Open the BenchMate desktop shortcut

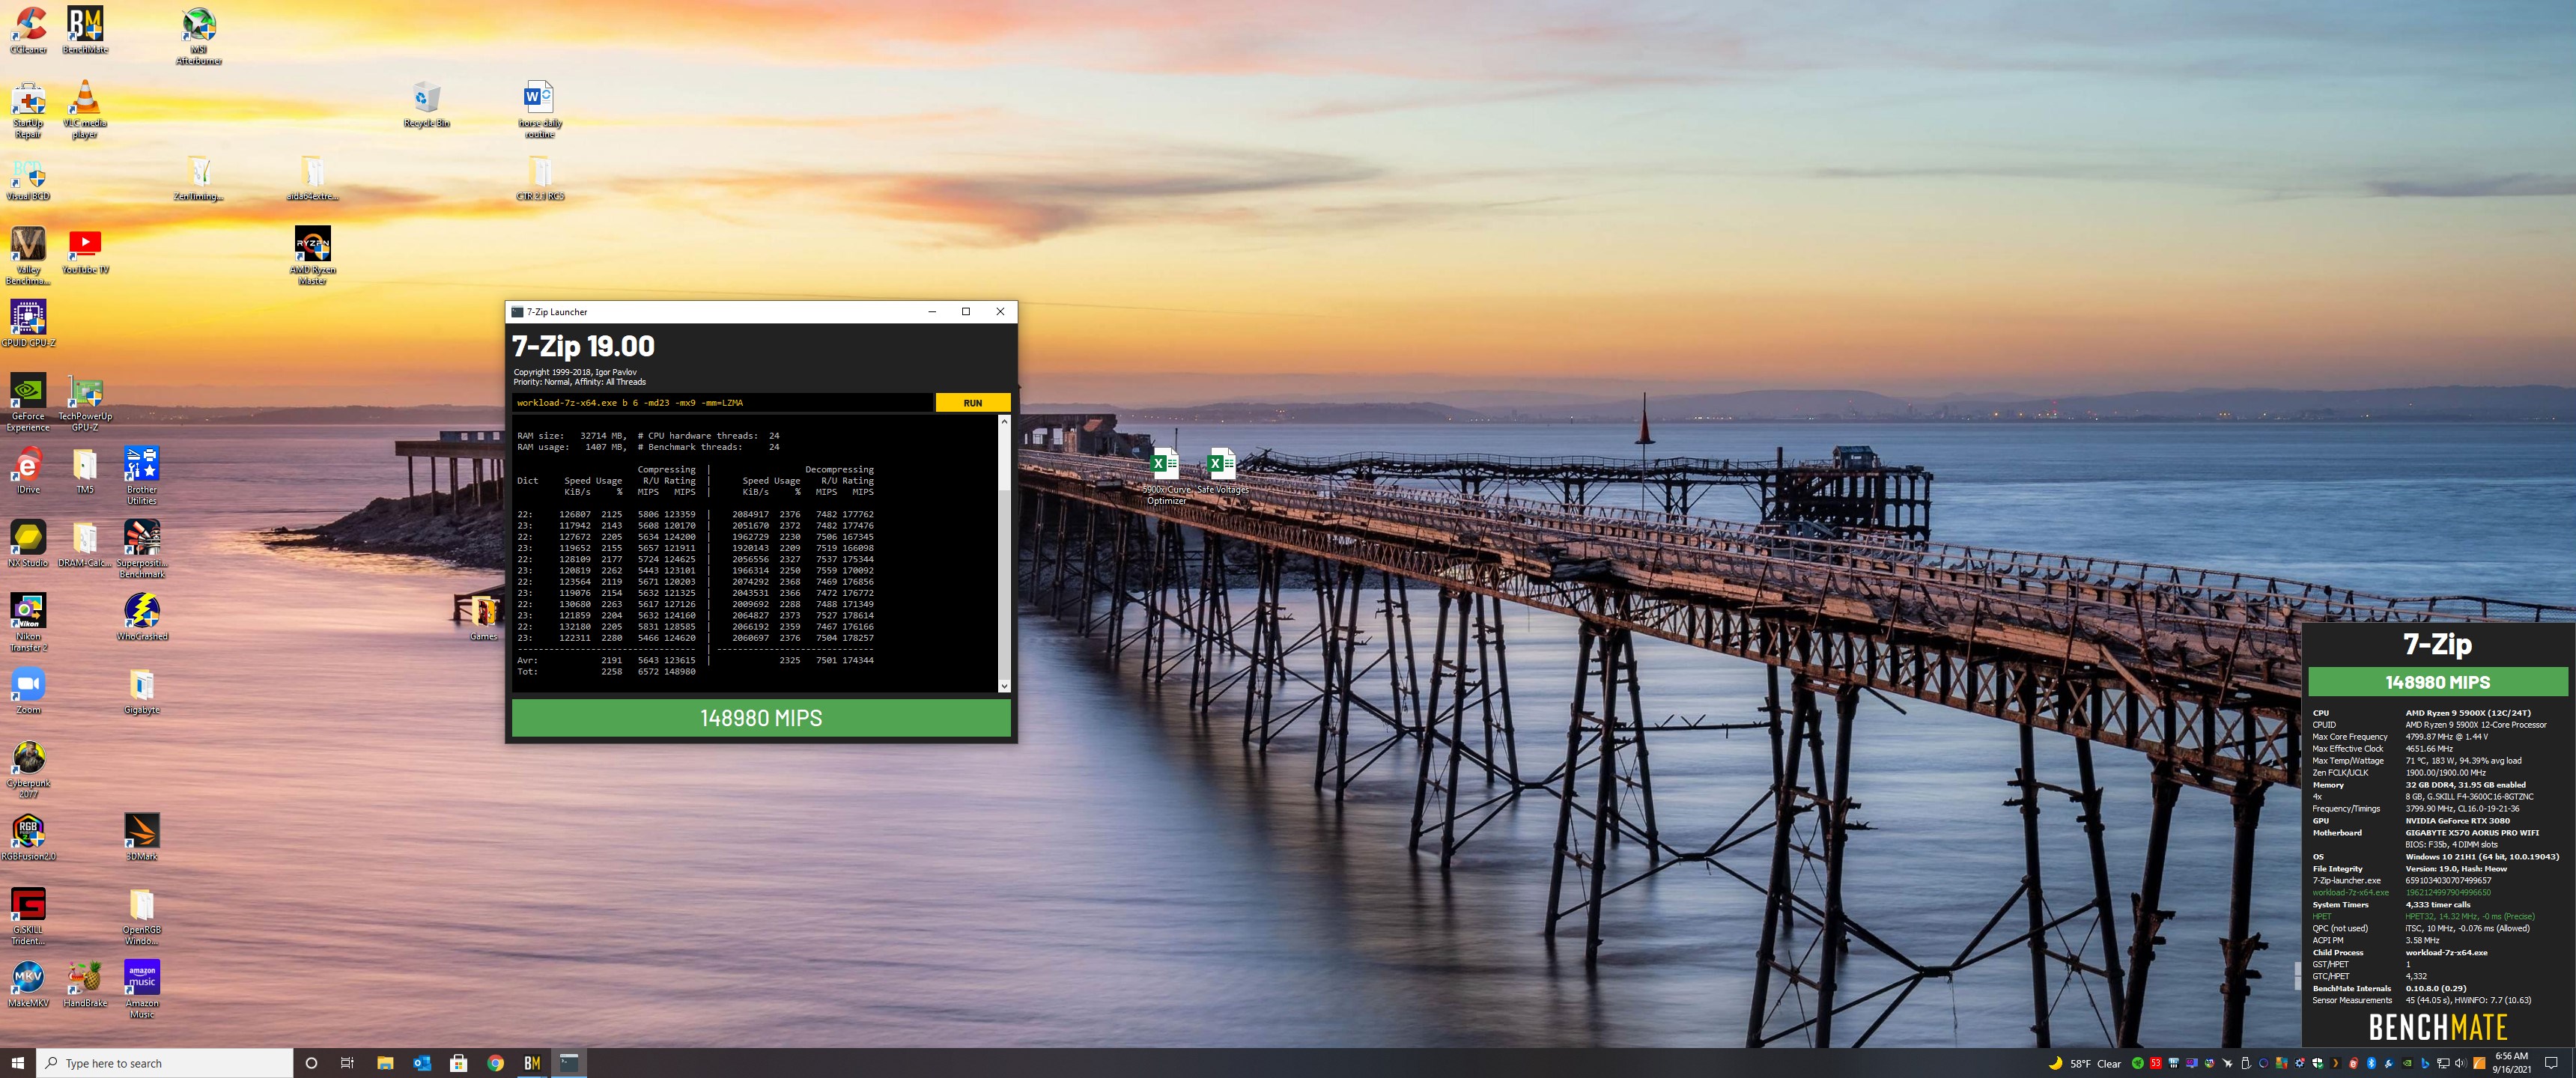tap(85, 30)
